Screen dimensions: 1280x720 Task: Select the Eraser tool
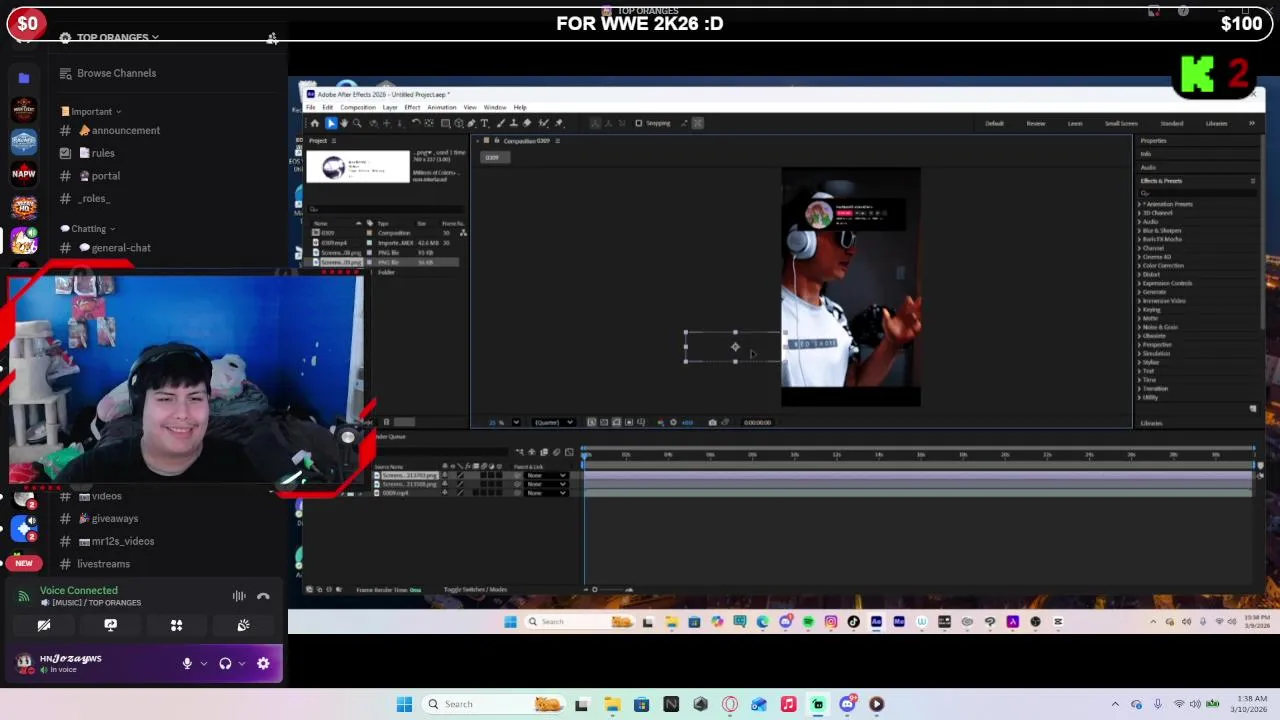[527, 123]
